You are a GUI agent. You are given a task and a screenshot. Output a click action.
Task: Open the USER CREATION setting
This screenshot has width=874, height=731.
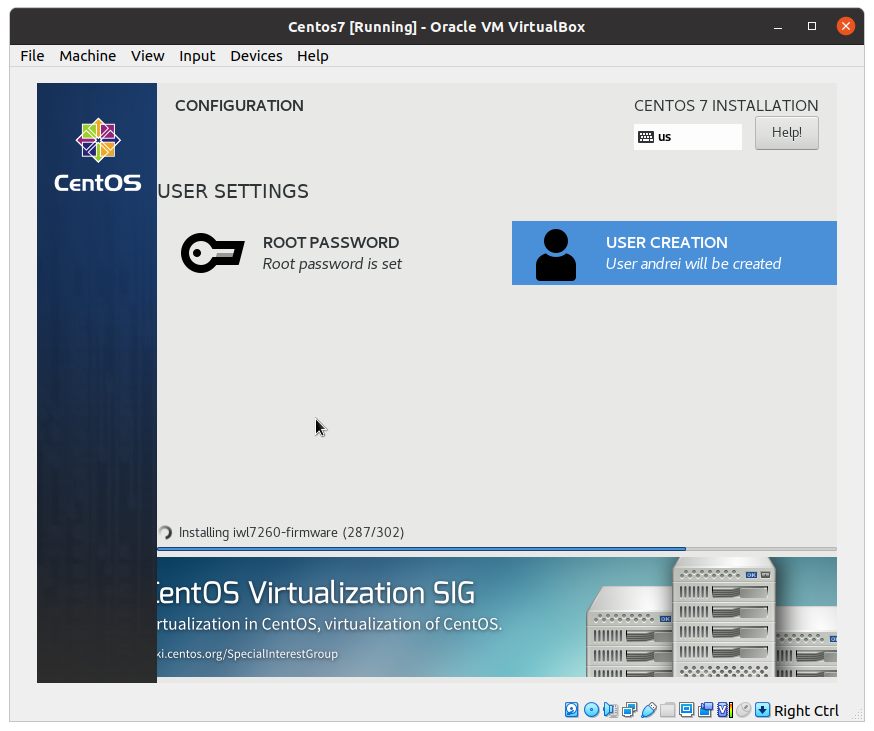pyautogui.click(x=674, y=253)
